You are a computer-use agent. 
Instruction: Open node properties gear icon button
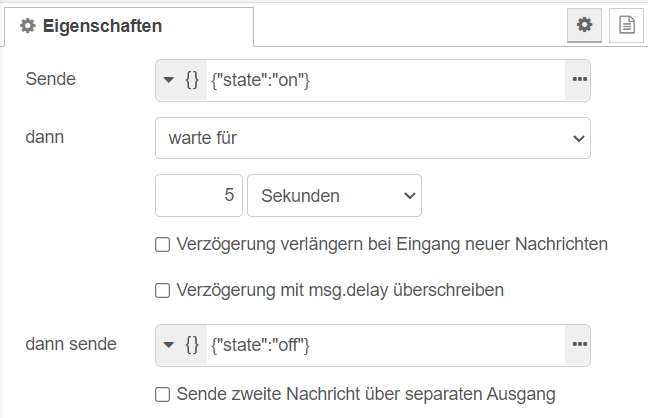584,26
